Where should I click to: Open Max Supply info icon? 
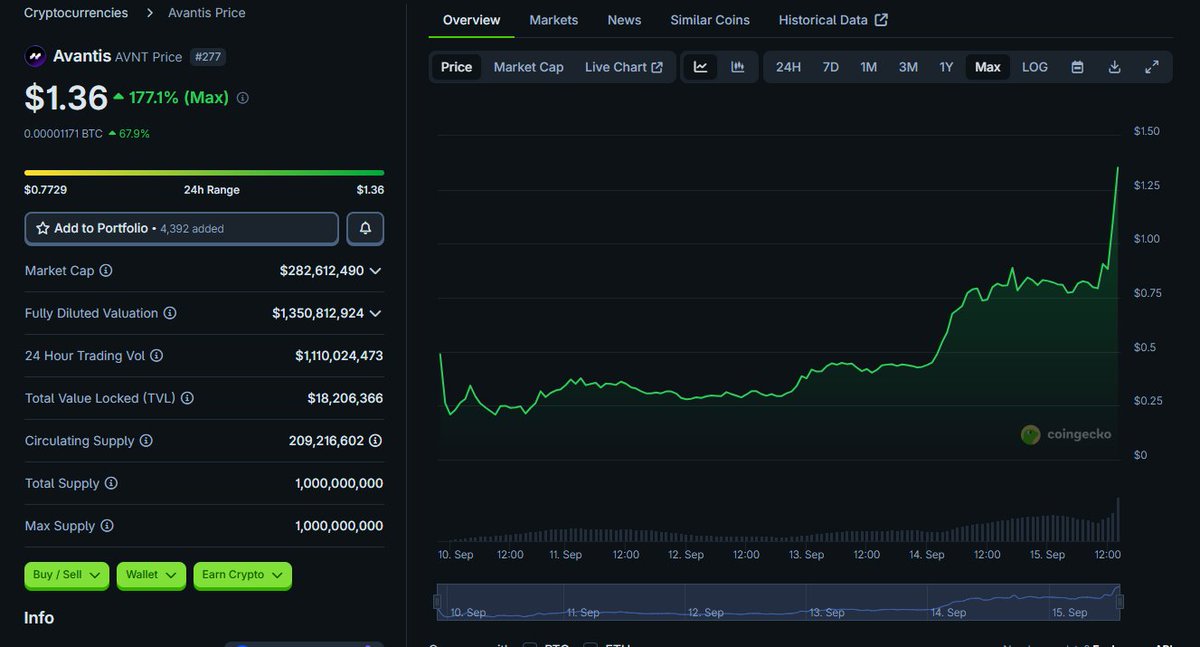(x=107, y=526)
